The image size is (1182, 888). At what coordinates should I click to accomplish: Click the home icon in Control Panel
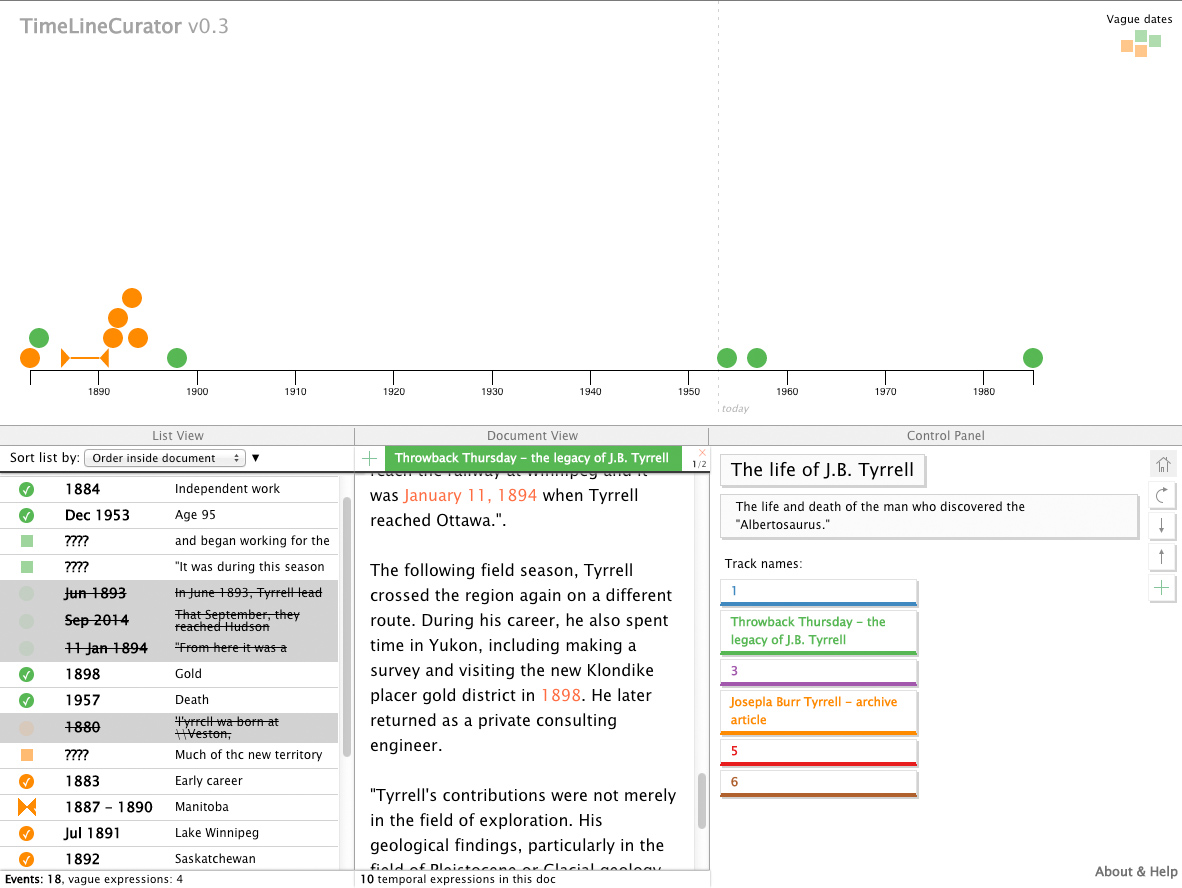(x=1161, y=464)
